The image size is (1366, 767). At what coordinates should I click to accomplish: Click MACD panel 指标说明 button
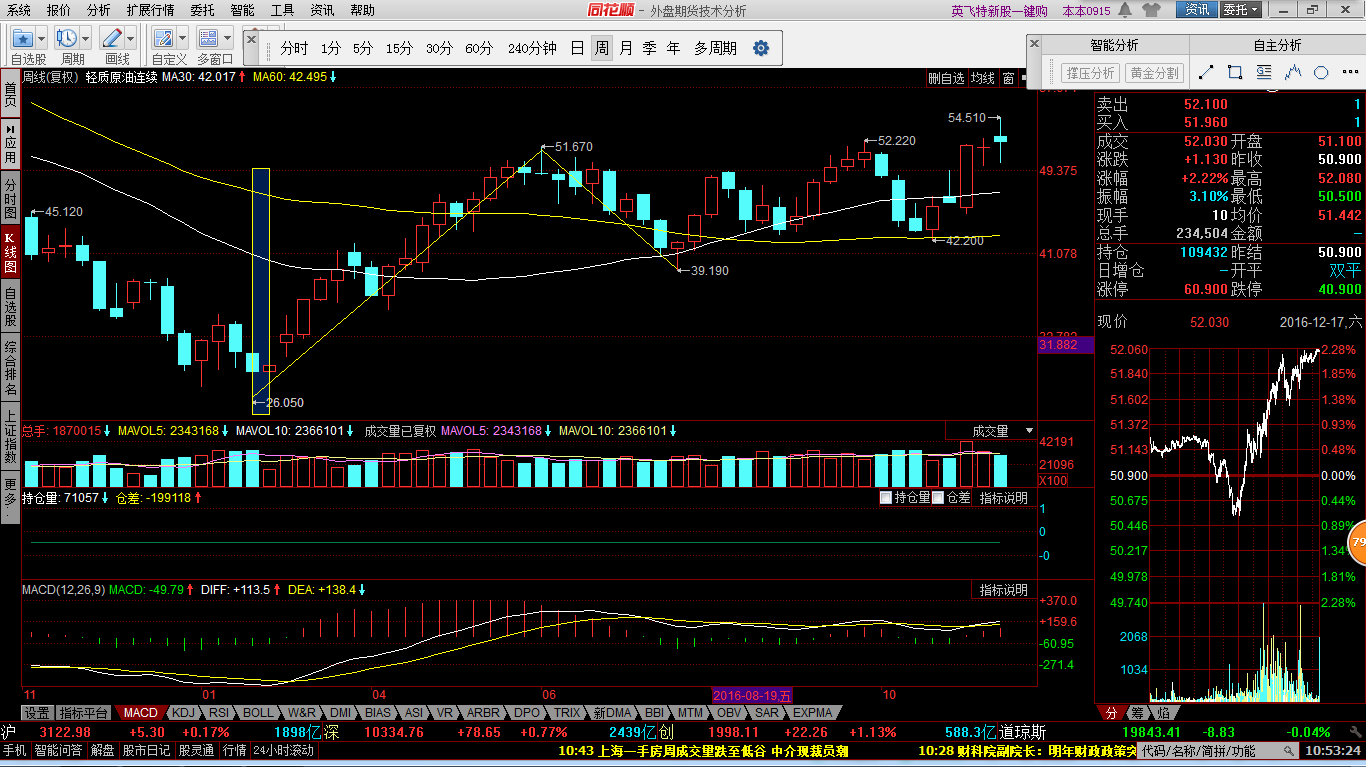1003,590
